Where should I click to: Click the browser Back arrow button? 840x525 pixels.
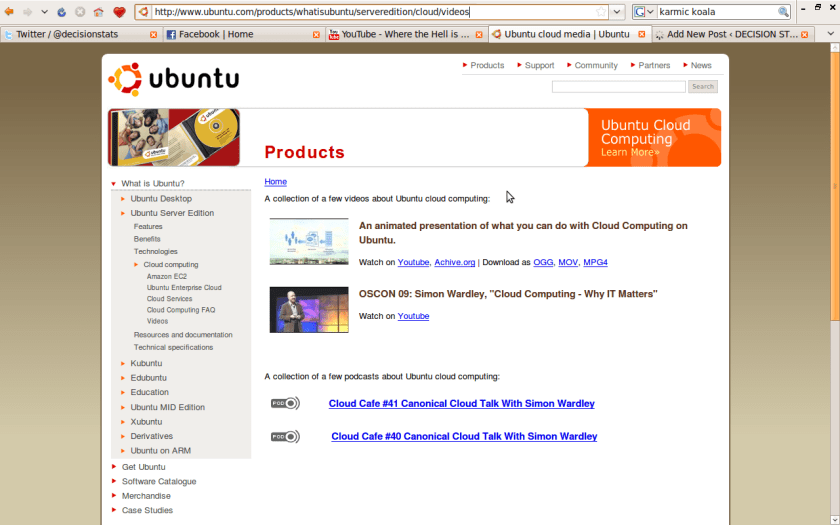coord(8,12)
